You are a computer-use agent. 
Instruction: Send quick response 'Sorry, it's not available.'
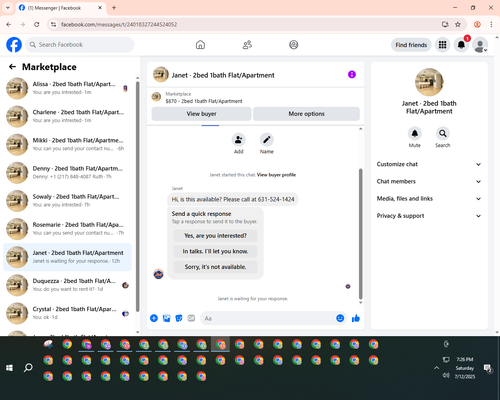click(215, 267)
